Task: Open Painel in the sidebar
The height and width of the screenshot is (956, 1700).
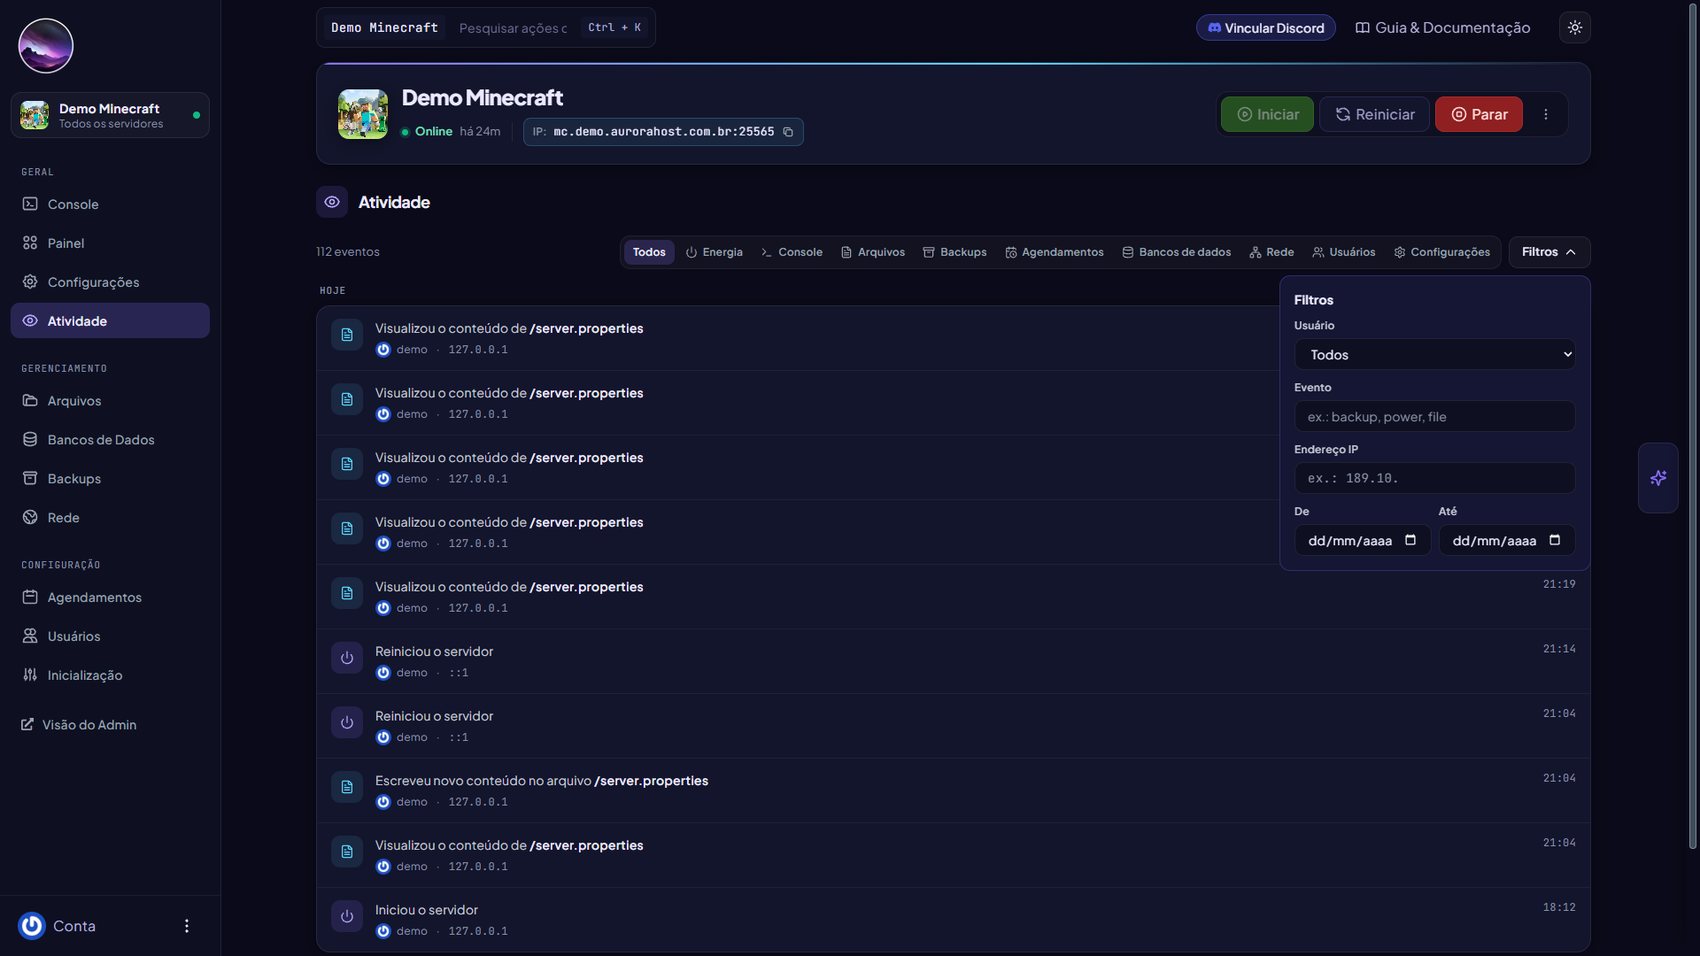Action: click(110, 243)
